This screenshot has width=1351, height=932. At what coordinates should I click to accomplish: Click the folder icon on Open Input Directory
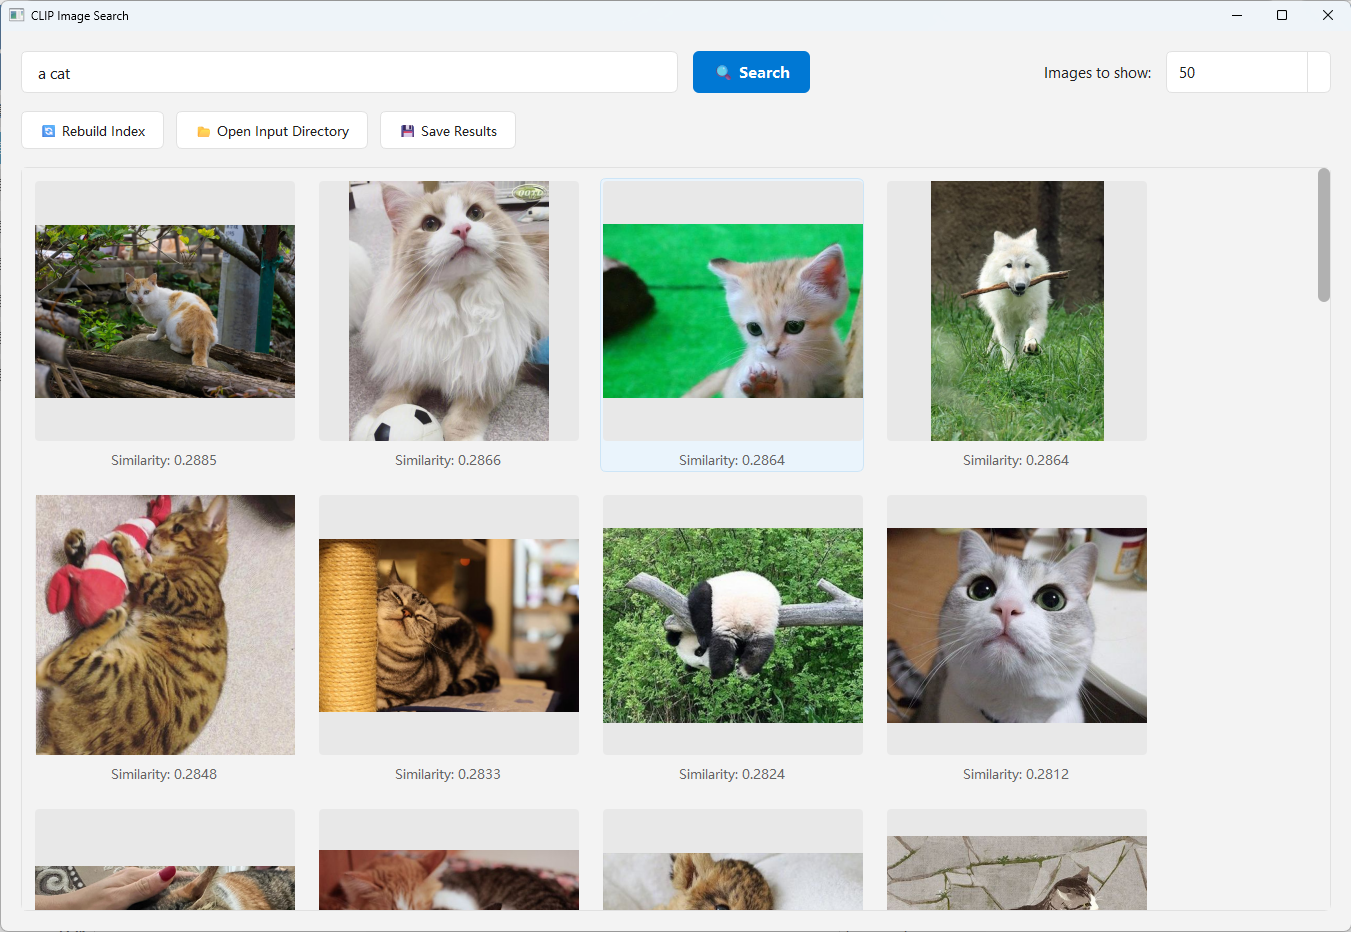(203, 131)
